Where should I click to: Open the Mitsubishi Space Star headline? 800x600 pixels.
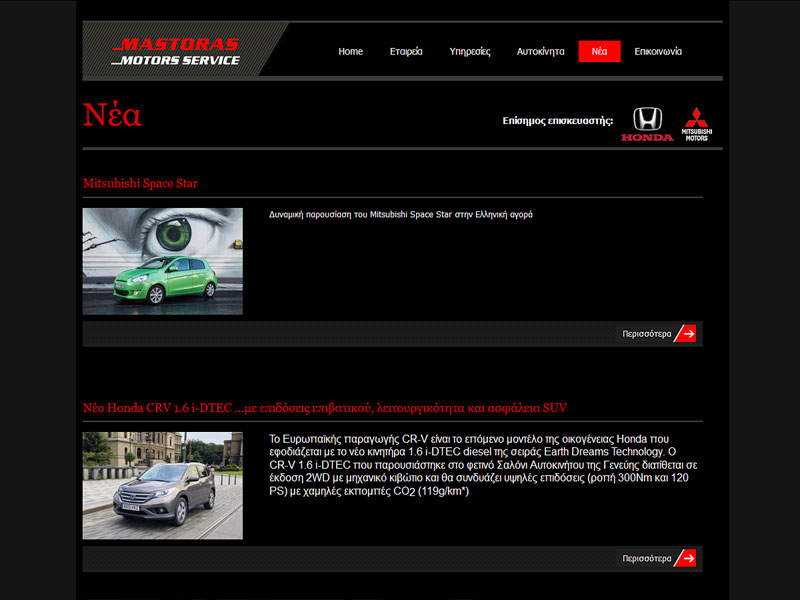click(140, 183)
